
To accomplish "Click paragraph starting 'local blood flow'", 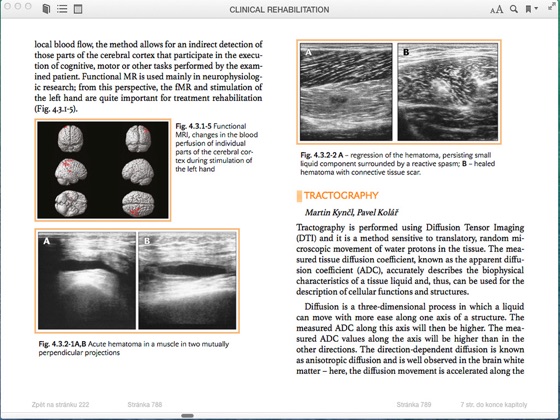I will (148, 76).
